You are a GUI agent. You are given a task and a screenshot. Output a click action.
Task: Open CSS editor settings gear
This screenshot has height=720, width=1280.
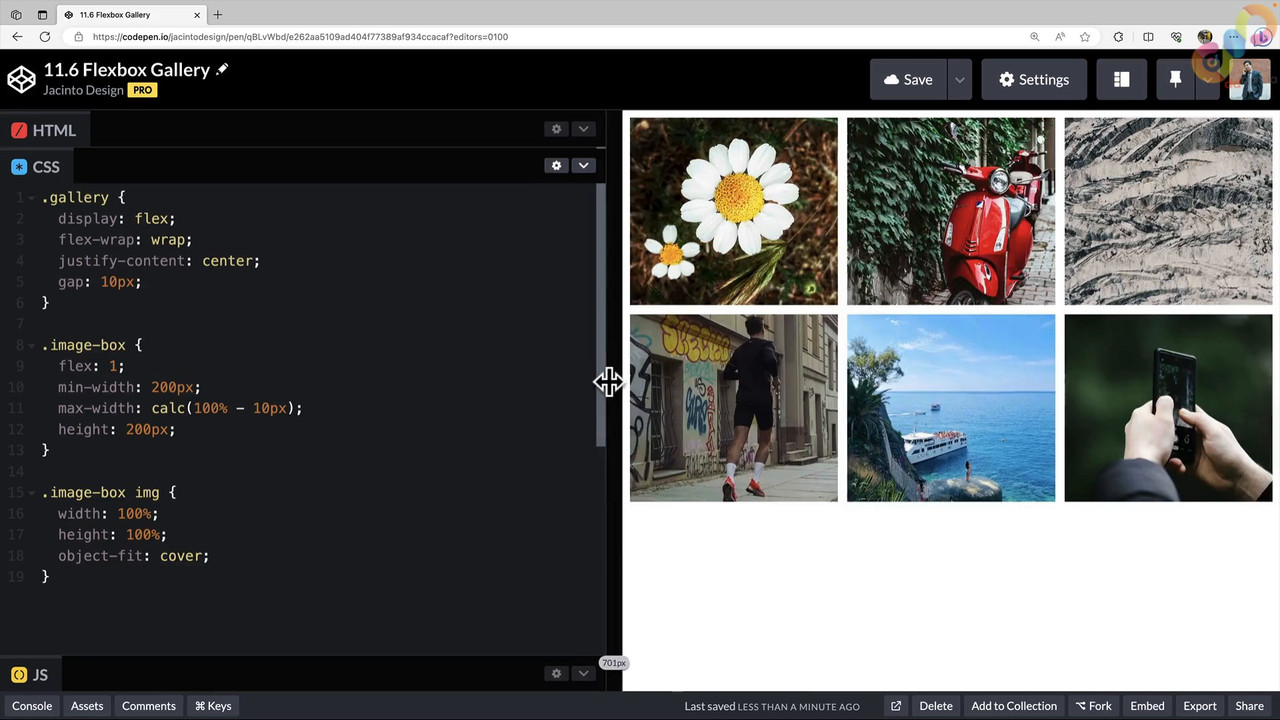[557, 165]
